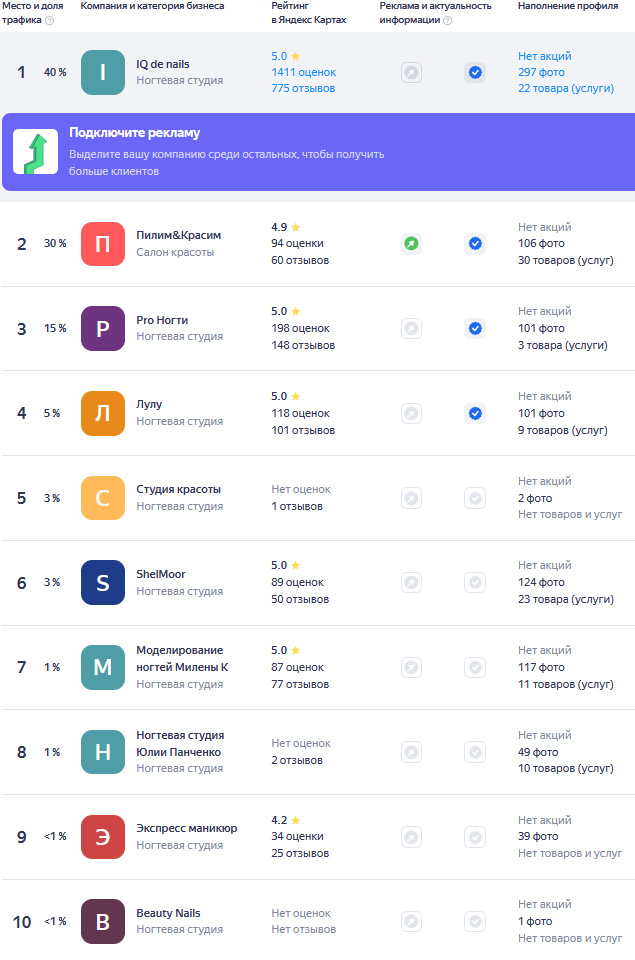Open the 22 товара (услуги) link
Screen dimensions: 635x960
click(565, 89)
